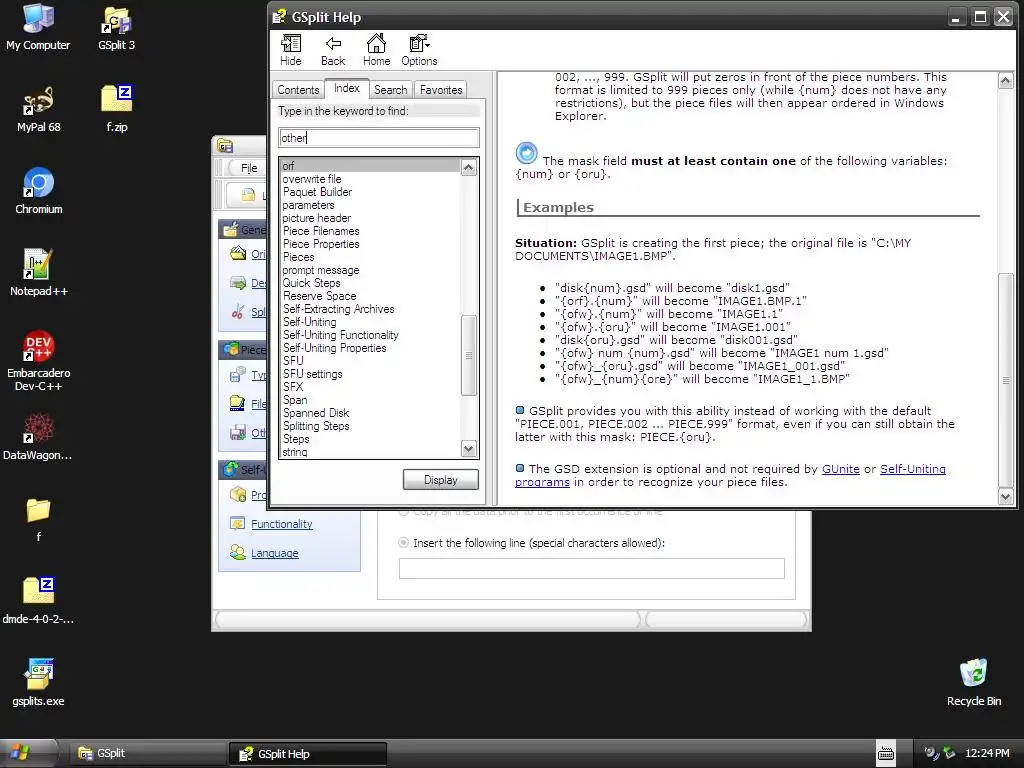Open the folder named f on desktop
Image resolution: width=1024 pixels, height=768 pixels.
click(x=39, y=520)
